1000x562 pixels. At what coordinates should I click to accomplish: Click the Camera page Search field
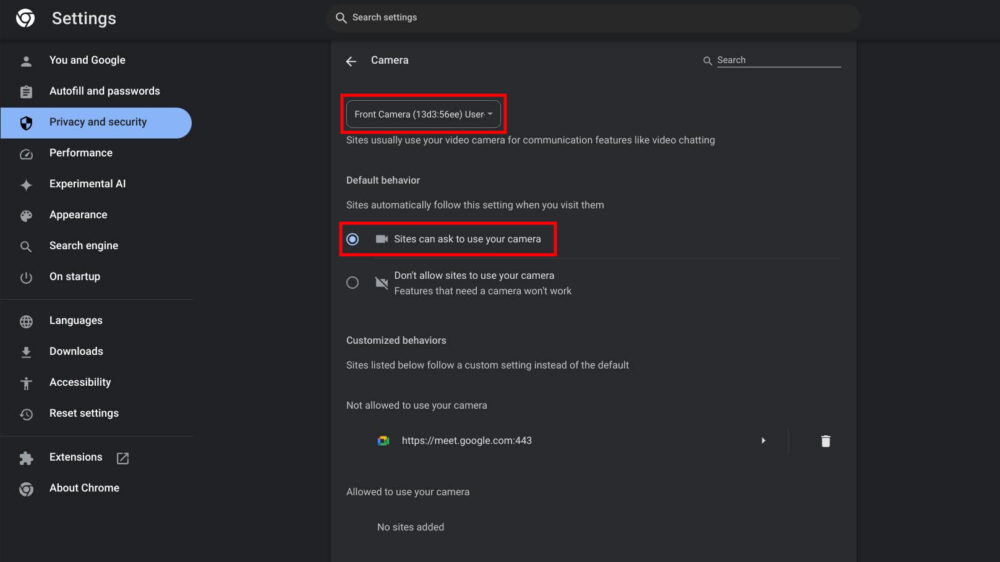[777, 60]
